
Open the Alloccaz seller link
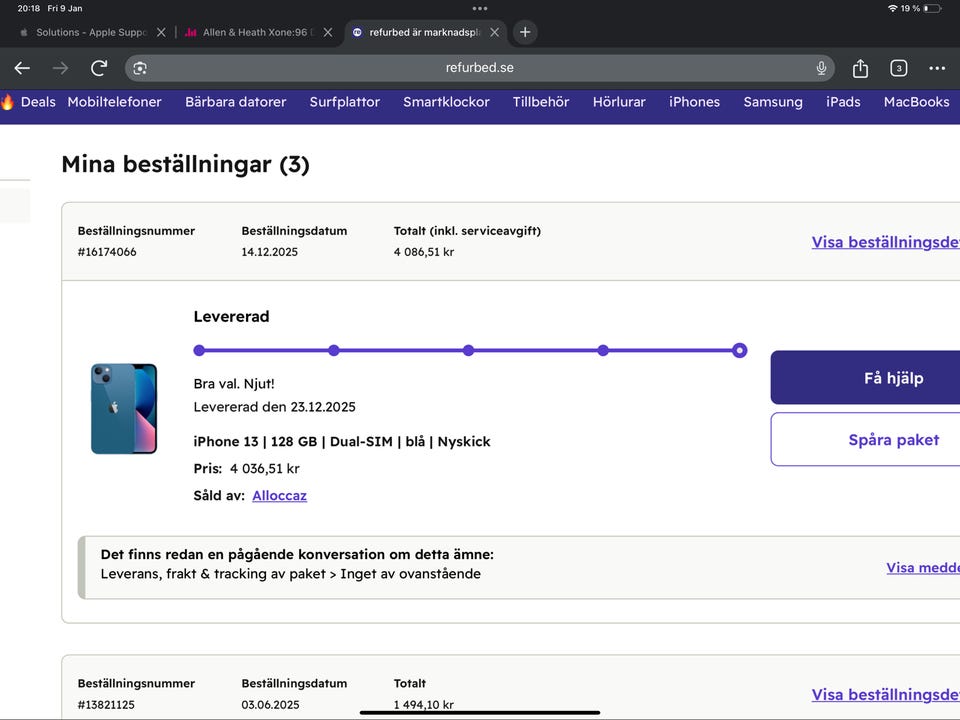[279, 495]
